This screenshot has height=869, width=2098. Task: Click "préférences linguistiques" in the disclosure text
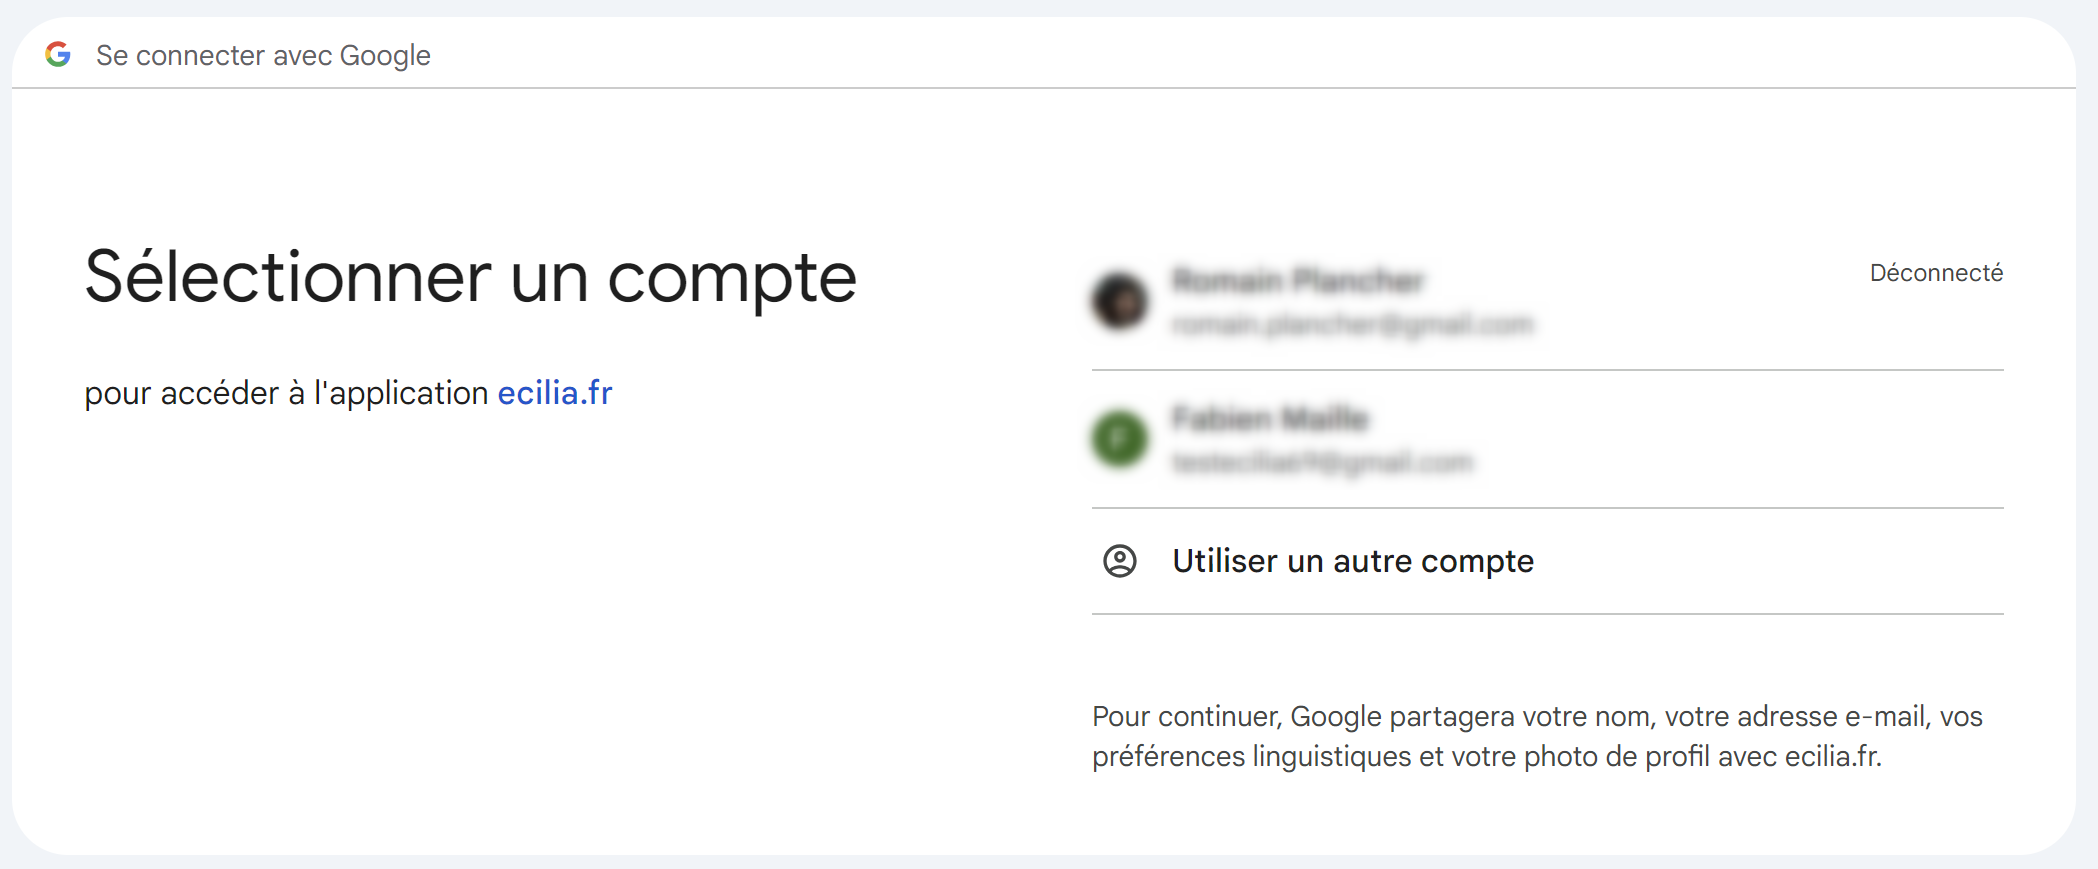1251,757
